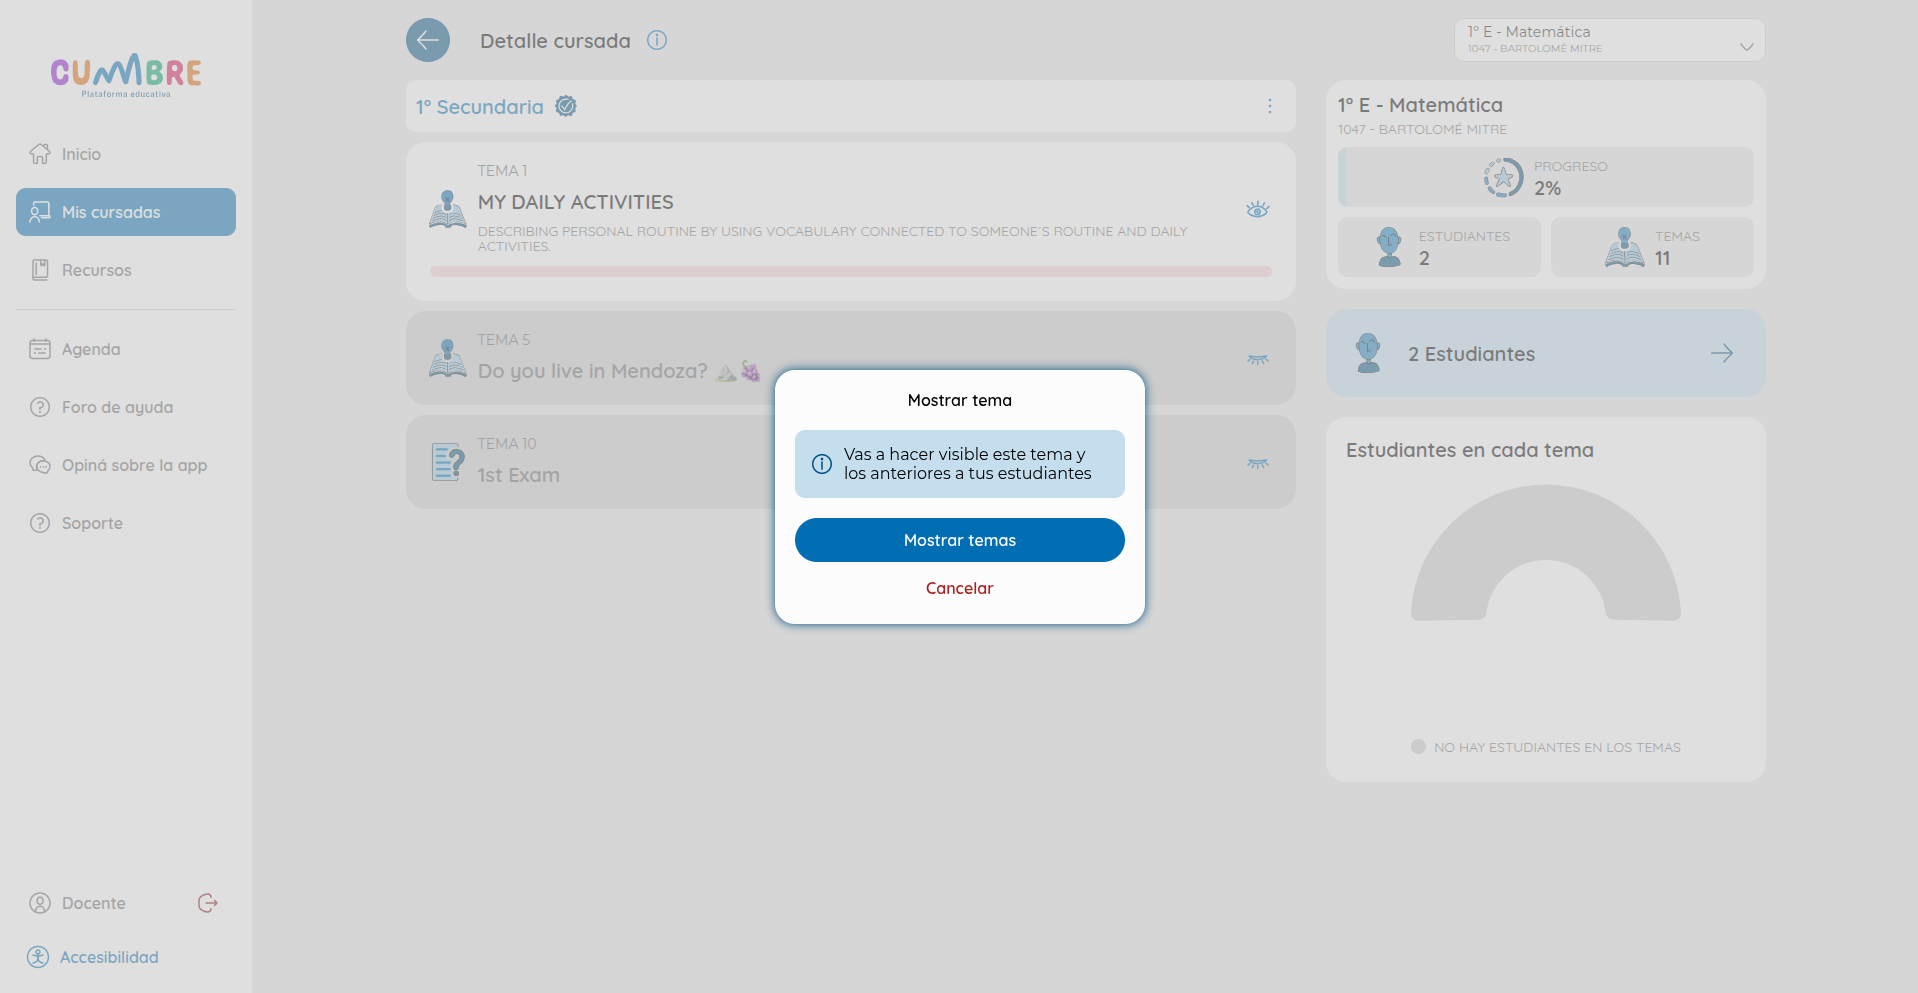Screen dimensions: 1918x993
Task: Click the Agenda calendar icon
Action: pyautogui.click(x=40, y=349)
